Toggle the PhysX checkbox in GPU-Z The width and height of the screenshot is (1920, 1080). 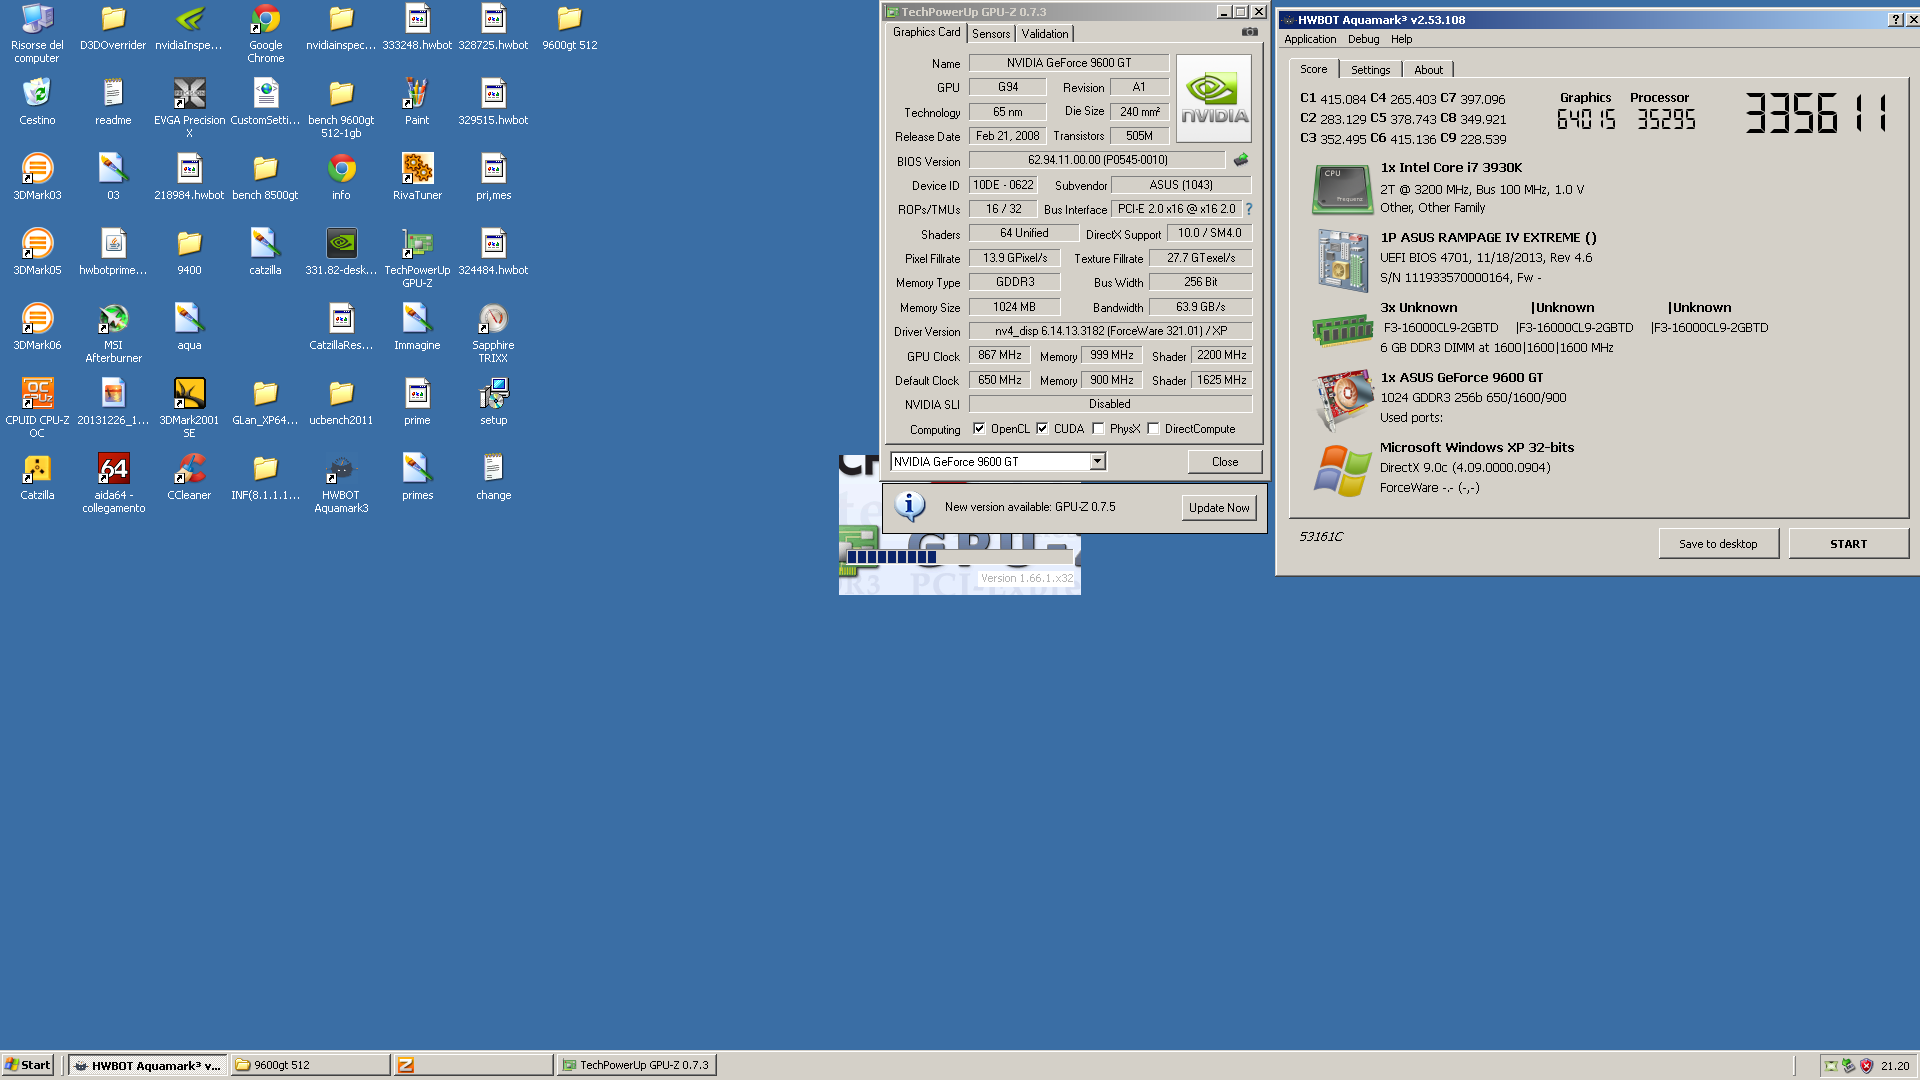(1098, 428)
